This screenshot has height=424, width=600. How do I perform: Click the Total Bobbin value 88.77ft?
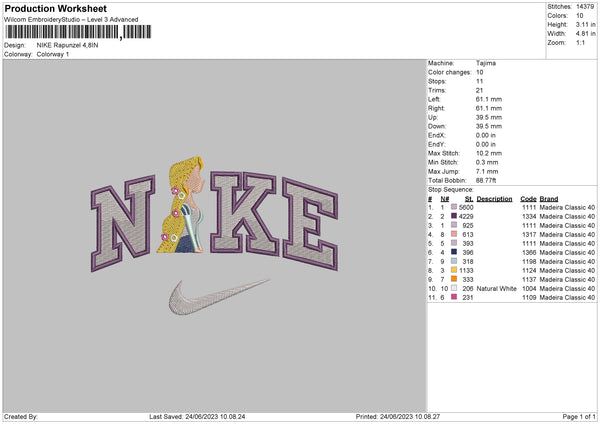pos(486,180)
